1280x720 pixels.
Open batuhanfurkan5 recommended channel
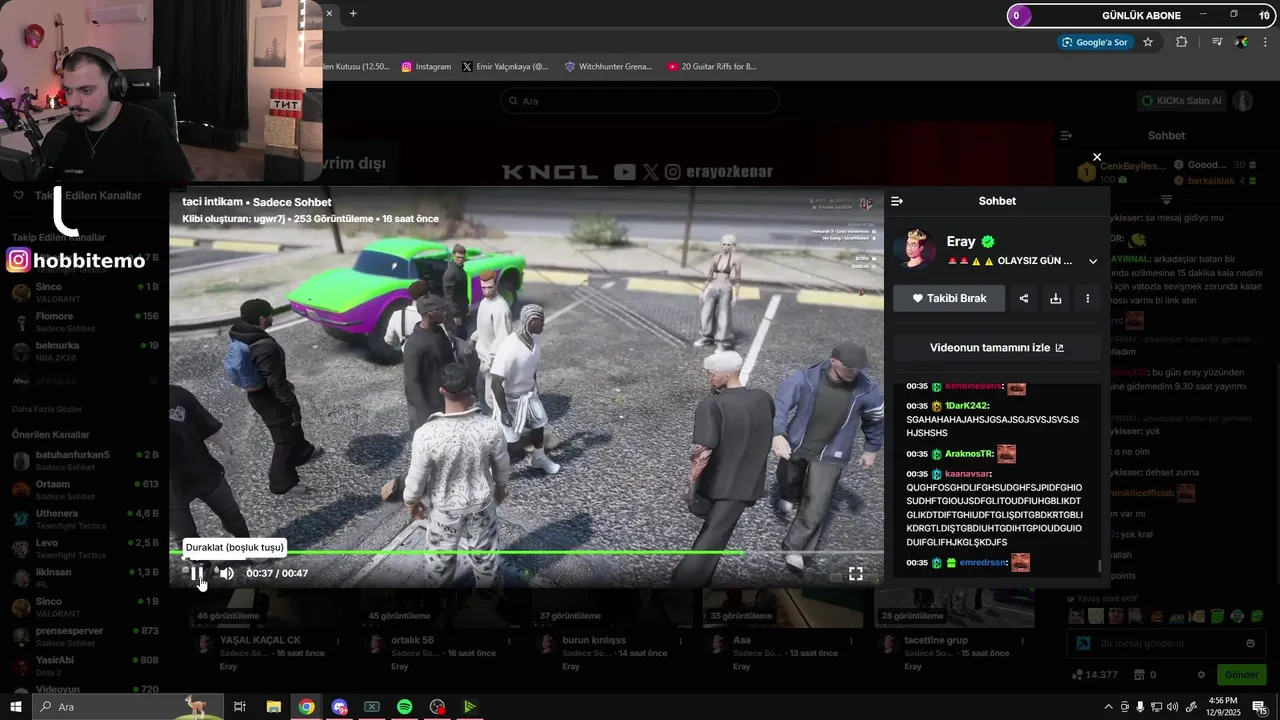point(85,461)
